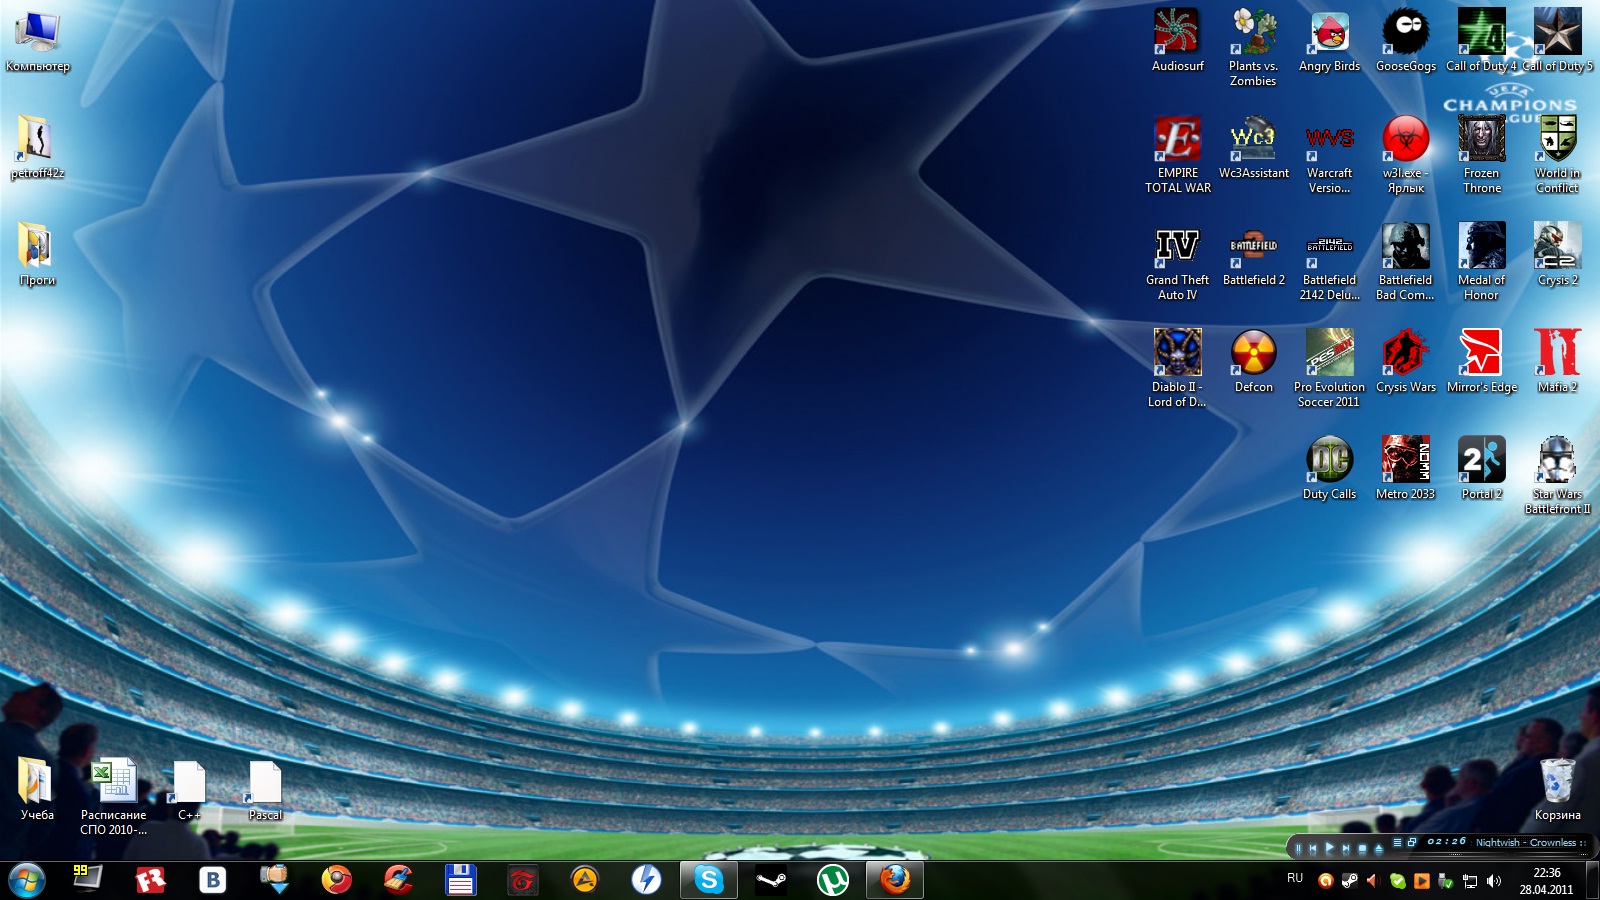Click the Pro Evolution Soccer 2011 icon
1600x900 pixels.
pos(1330,368)
